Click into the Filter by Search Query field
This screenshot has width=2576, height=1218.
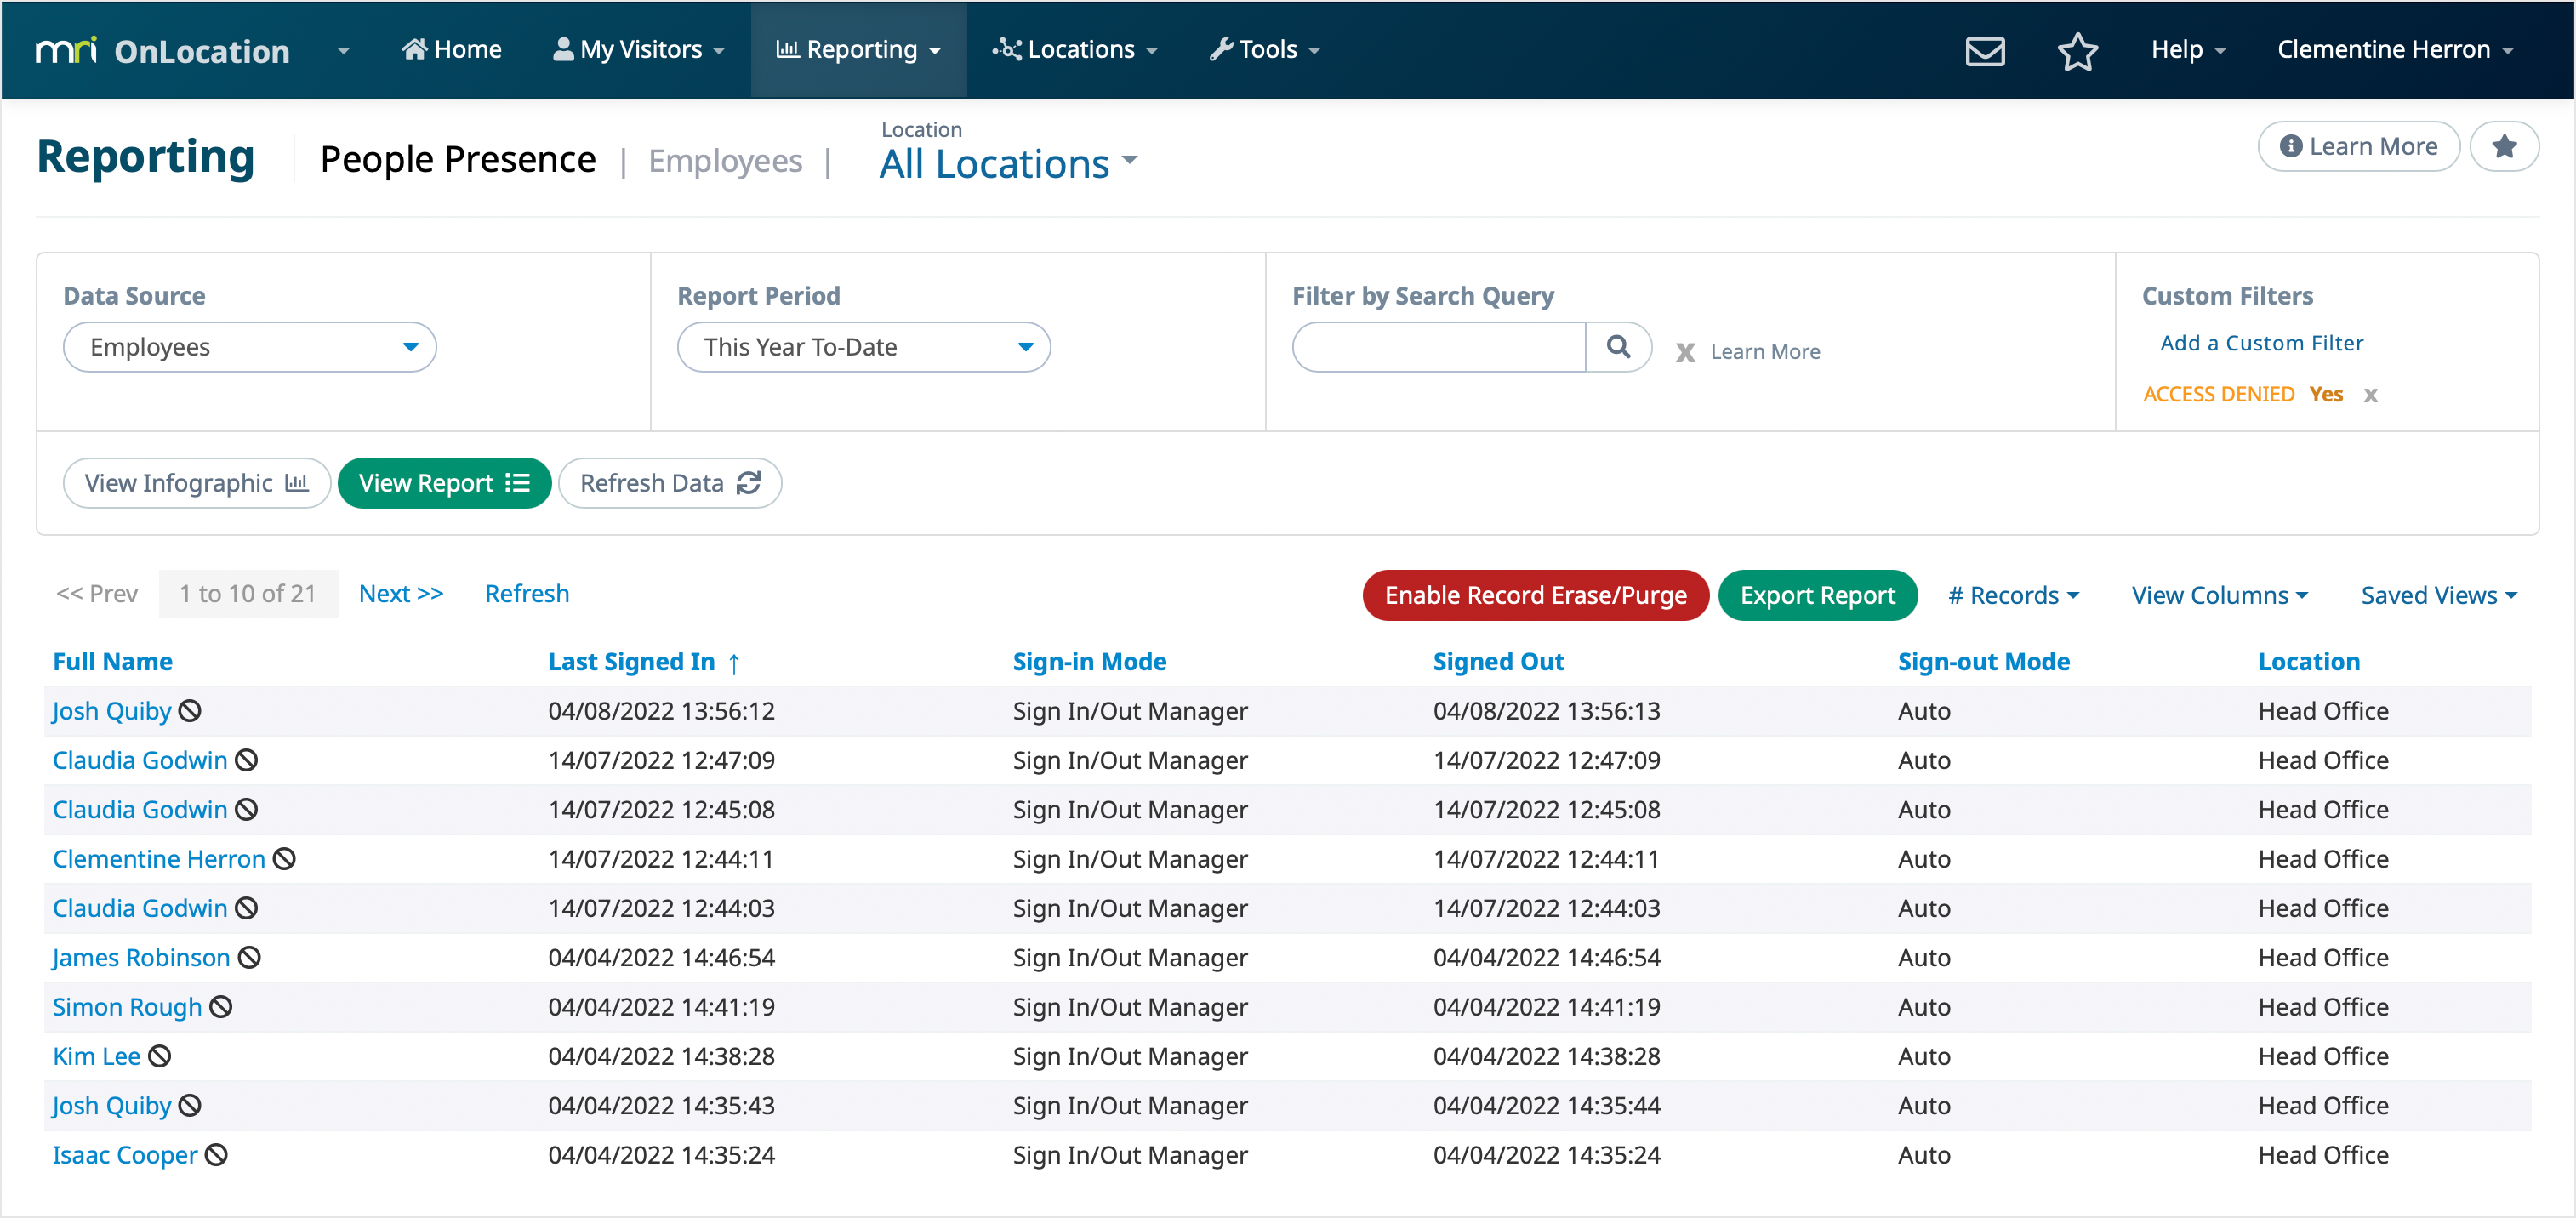(x=1439, y=347)
